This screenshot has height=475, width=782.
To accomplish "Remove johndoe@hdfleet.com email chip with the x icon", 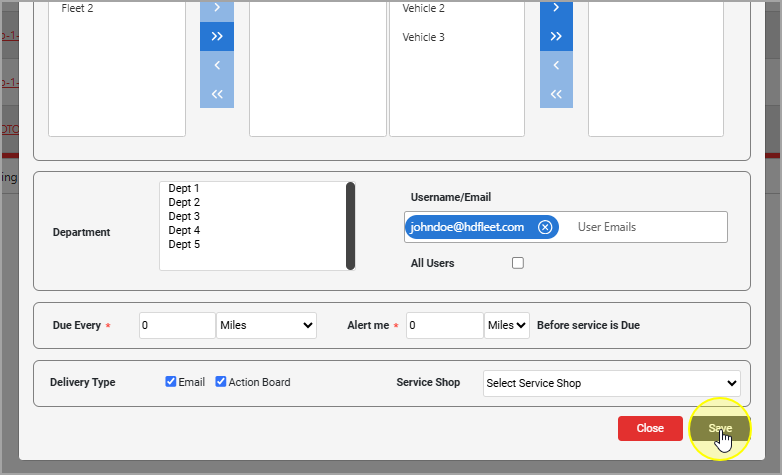I will [545, 227].
